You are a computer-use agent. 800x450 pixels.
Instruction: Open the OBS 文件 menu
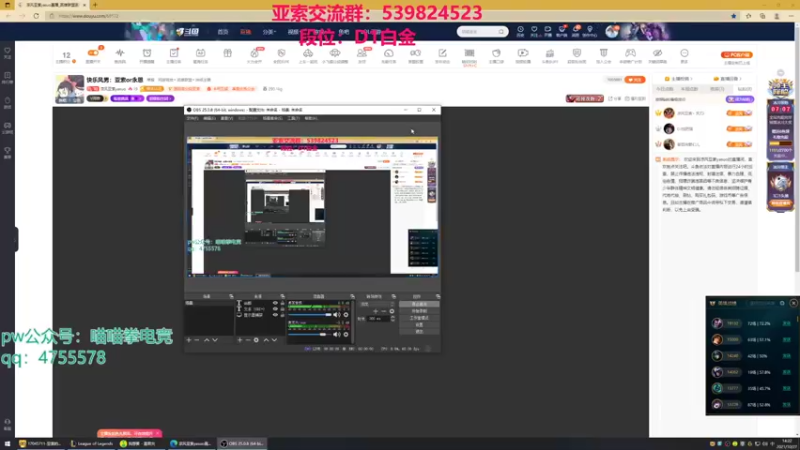[192, 118]
